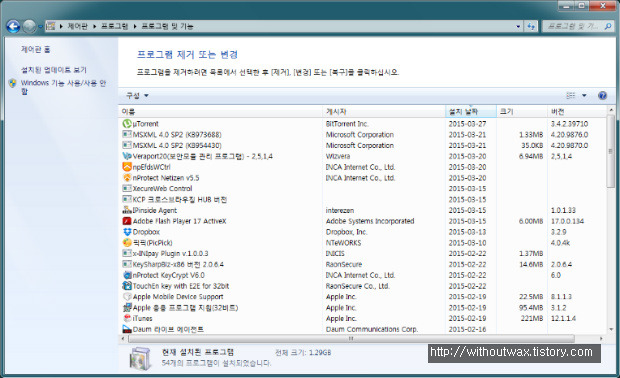The image size is (620, 378).
Task: Sort by the 크기 column header
Action: tap(522, 112)
